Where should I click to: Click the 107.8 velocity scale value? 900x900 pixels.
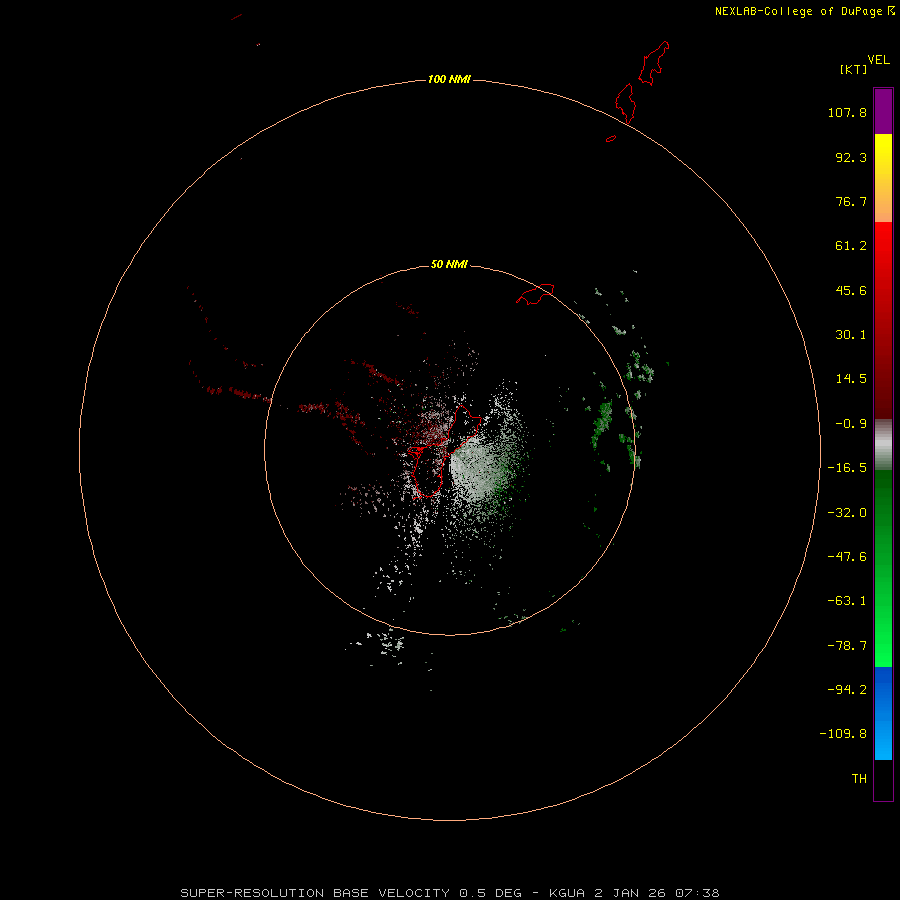847,112
